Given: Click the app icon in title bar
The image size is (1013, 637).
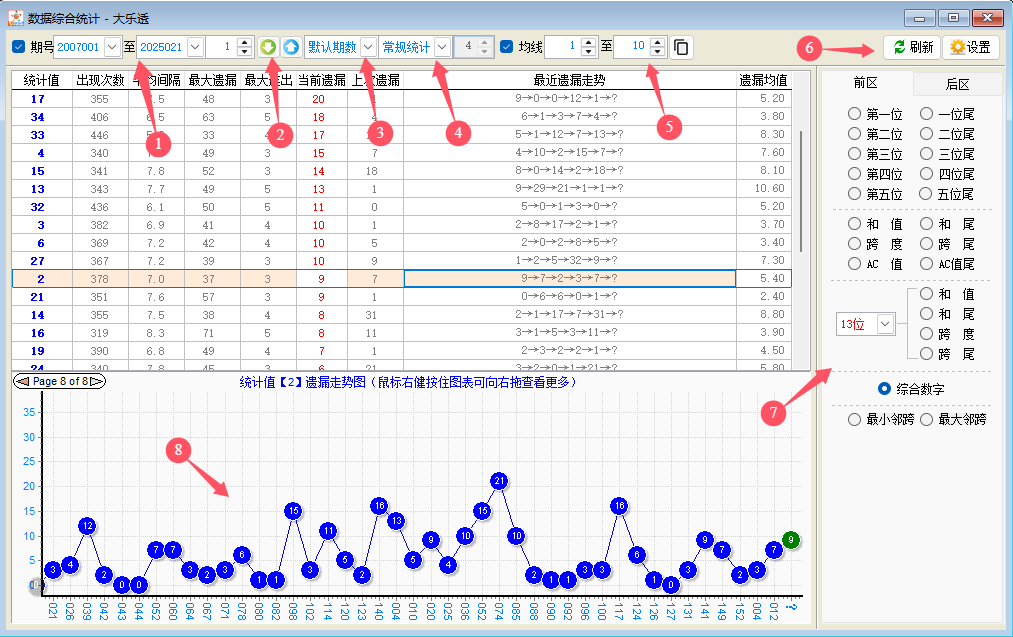Looking at the screenshot, I should [16, 18].
